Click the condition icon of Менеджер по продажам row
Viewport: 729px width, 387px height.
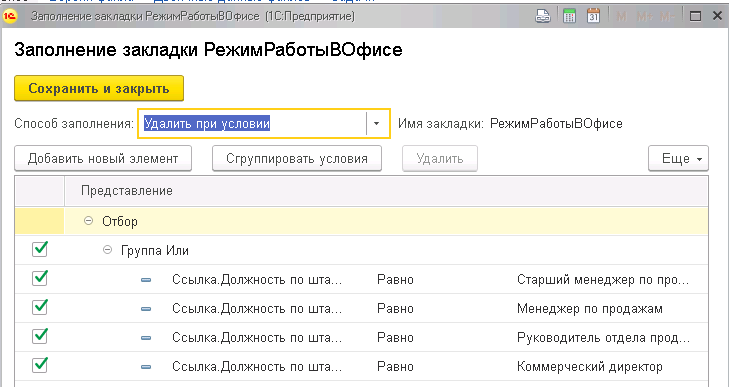146,309
